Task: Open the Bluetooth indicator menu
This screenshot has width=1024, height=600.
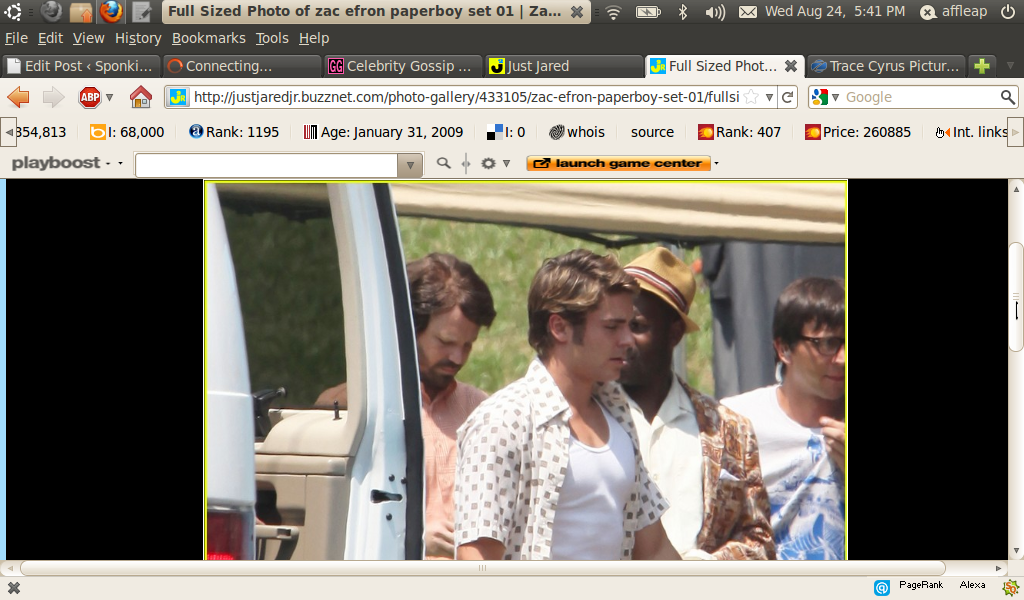Action: coord(683,12)
